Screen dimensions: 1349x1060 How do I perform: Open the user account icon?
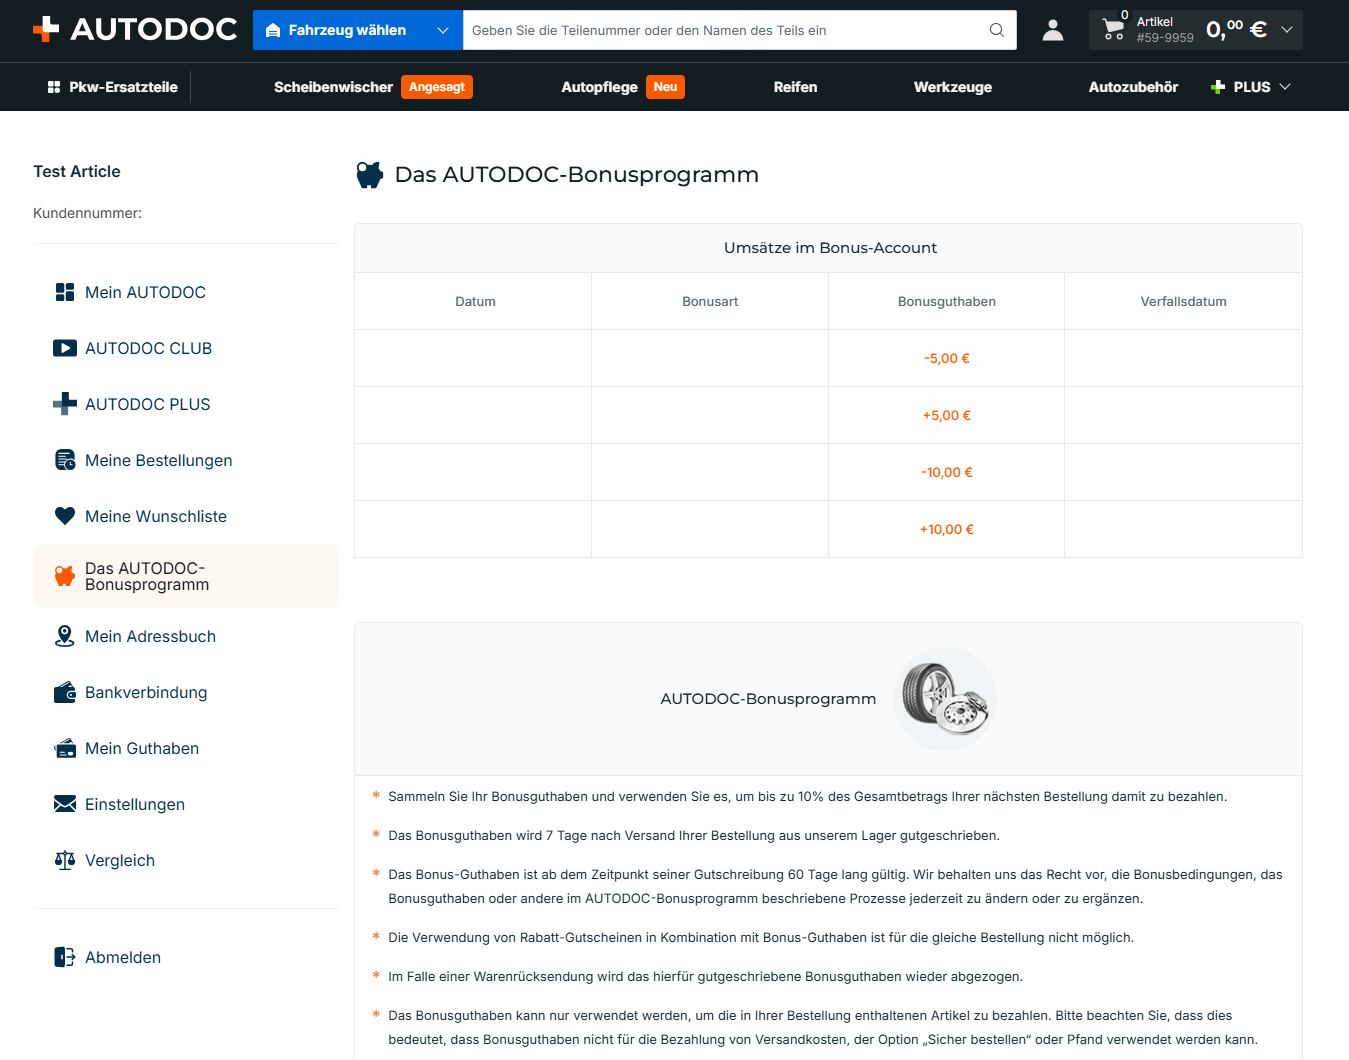pos(1053,30)
